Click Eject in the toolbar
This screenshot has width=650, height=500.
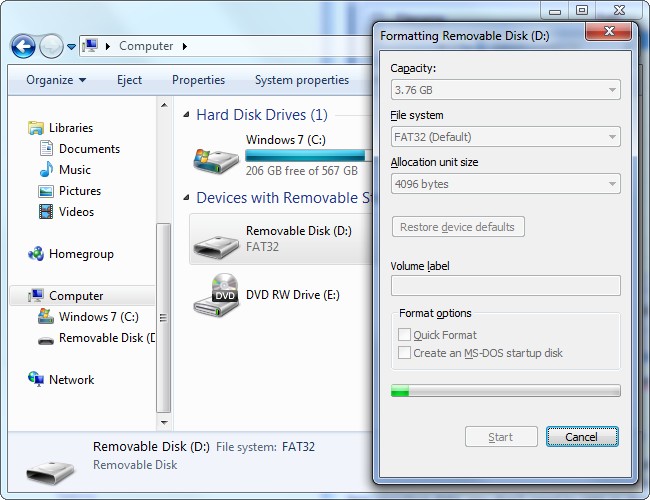pos(129,80)
